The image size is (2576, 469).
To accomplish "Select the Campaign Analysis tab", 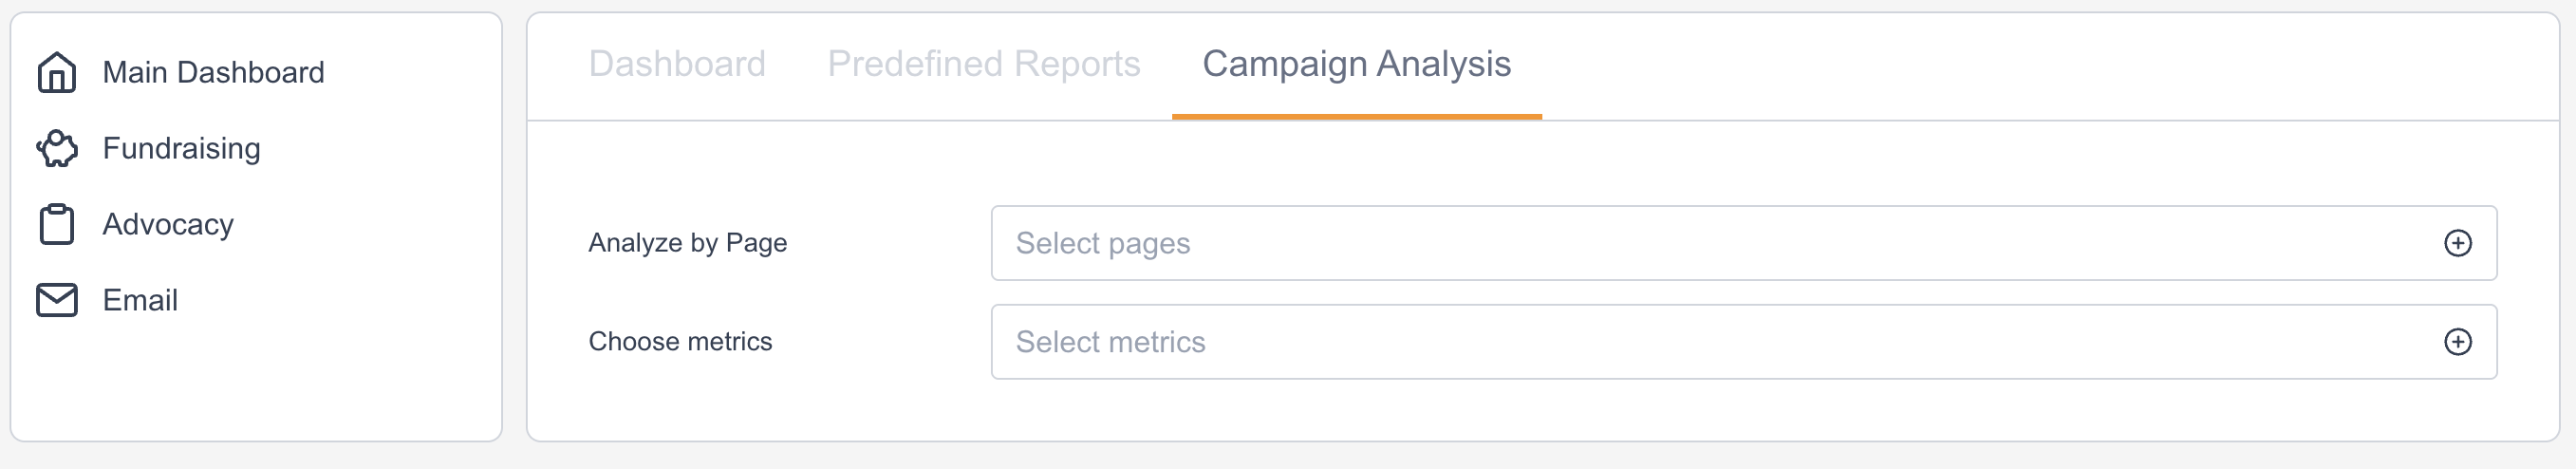I will pos(1356,64).
